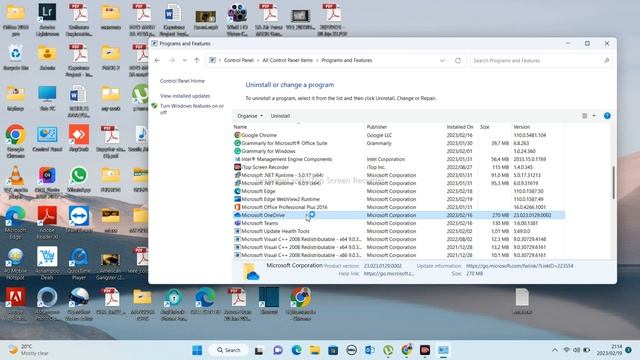Select the Microsoft Teams row
Image resolution: width=640 pixels, height=360 pixels.
pyautogui.click(x=399, y=223)
